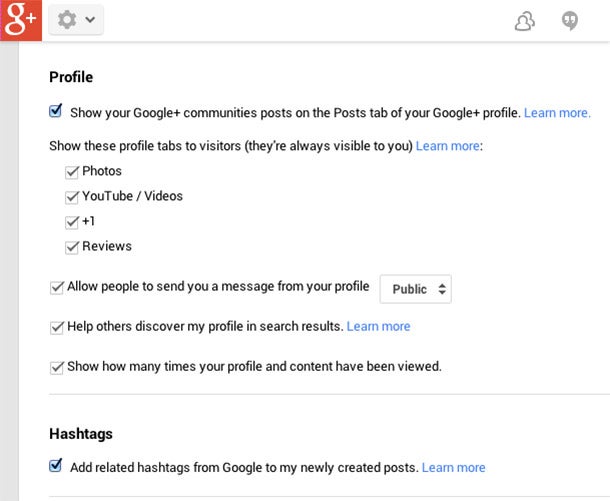Click the Google+ logo icon
The width and height of the screenshot is (610, 501).
click(x=21, y=20)
